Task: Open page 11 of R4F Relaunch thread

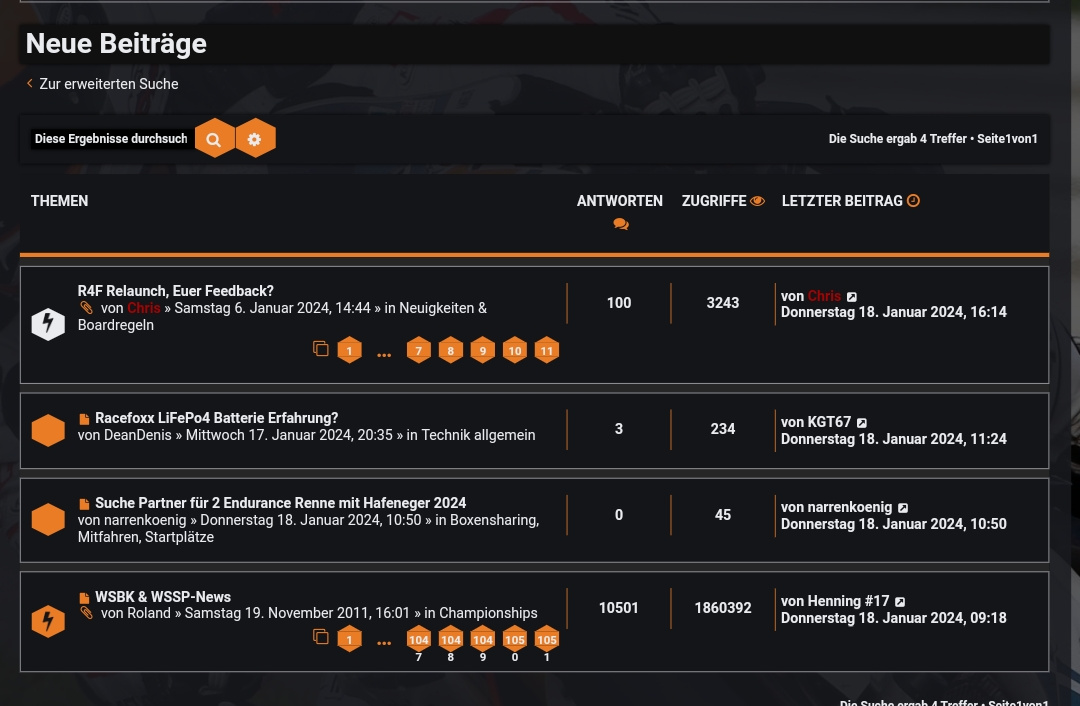Action: 546,351
